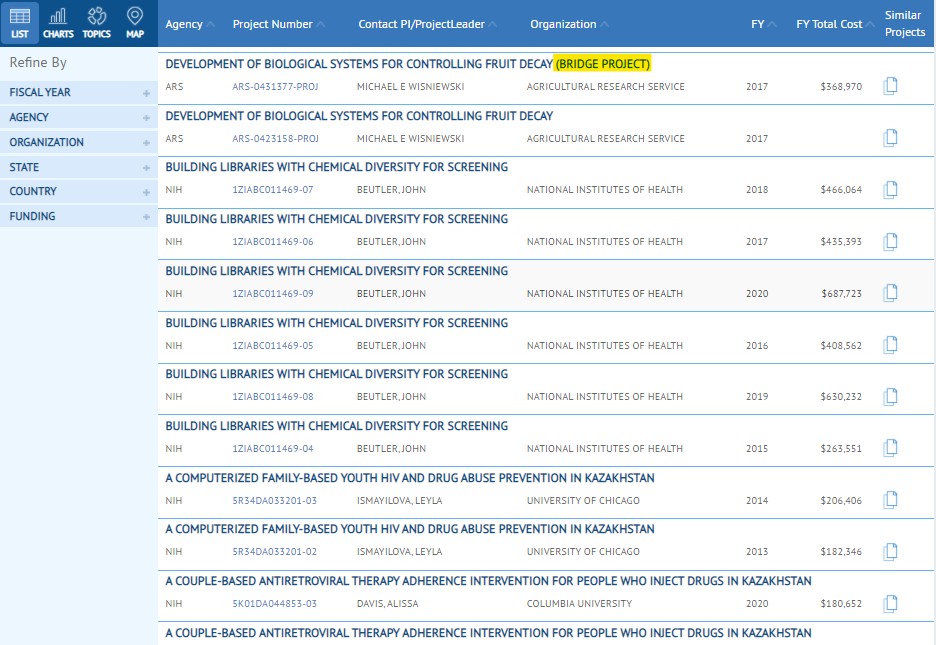View similar projects for ARS-0431377-PROJ

(x=890, y=86)
